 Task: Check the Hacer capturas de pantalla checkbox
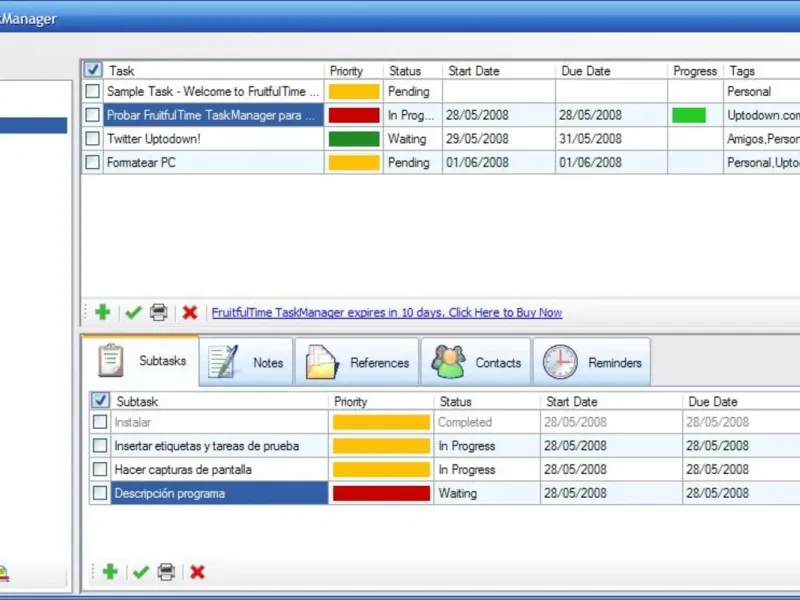coord(100,469)
